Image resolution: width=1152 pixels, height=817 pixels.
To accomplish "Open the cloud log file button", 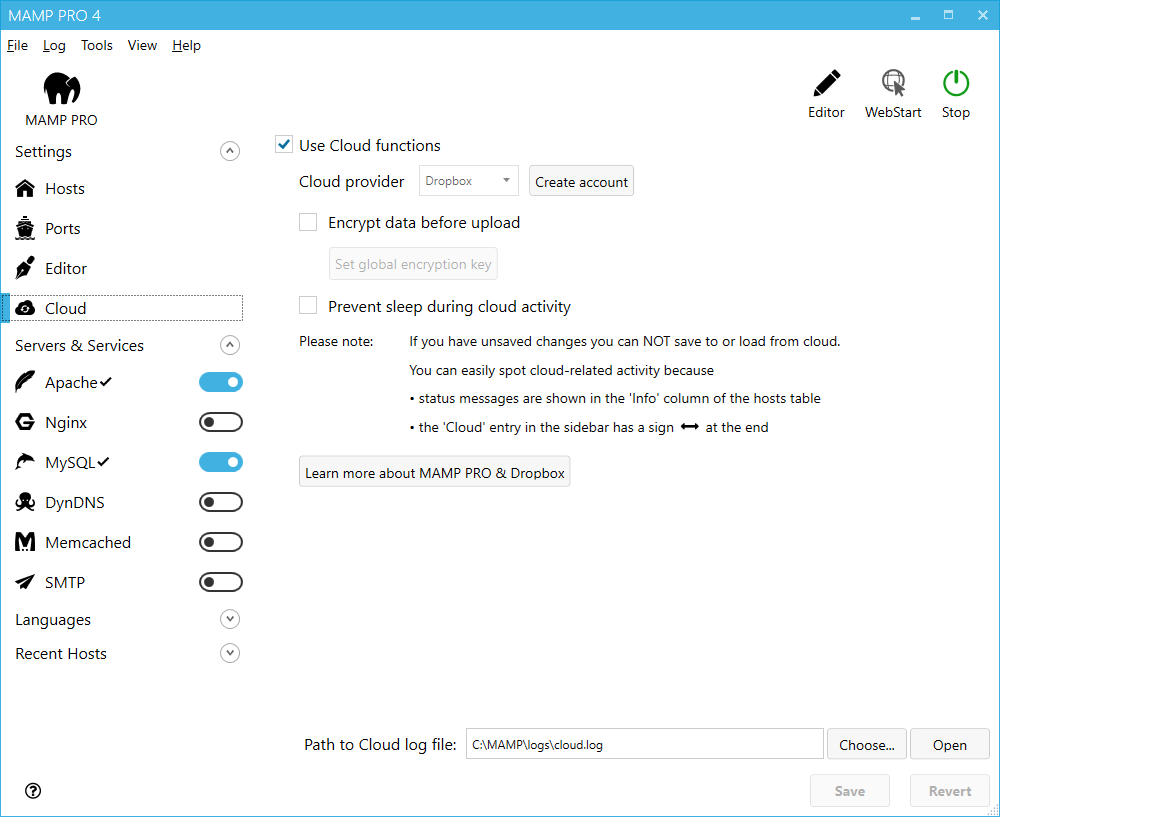I will tap(950, 744).
